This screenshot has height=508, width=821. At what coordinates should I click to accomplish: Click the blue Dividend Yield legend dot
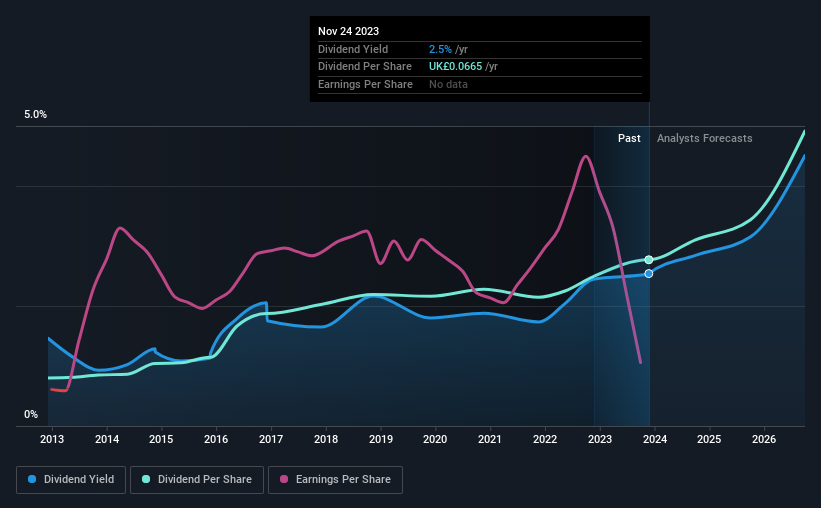32,479
